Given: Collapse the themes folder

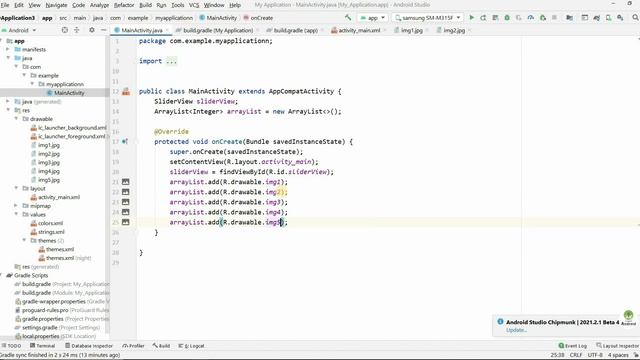Looking at the screenshot, I should [x=24, y=240].
